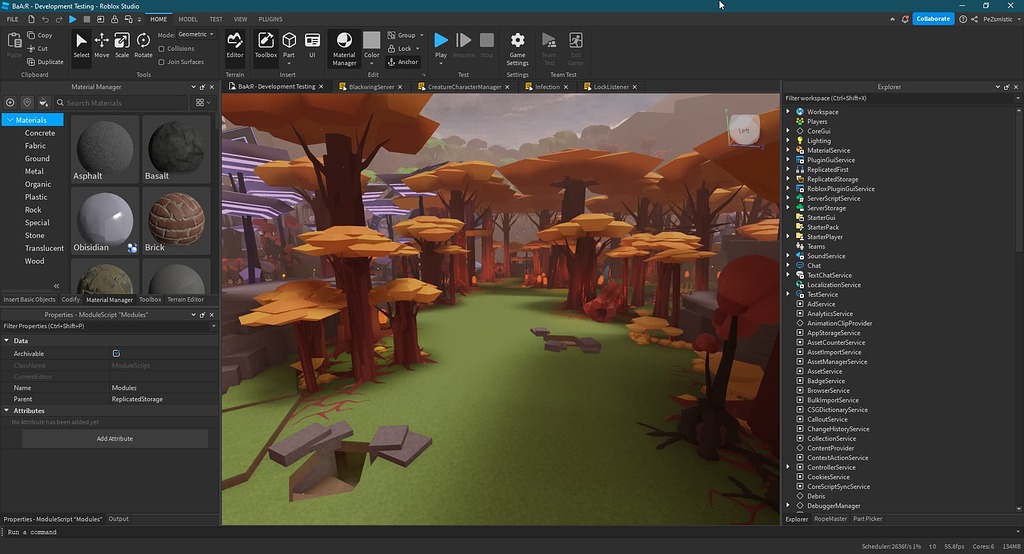This screenshot has width=1024, height=554.
Task: Expand ServerScriptService in Explorer
Action: [x=788, y=198]
